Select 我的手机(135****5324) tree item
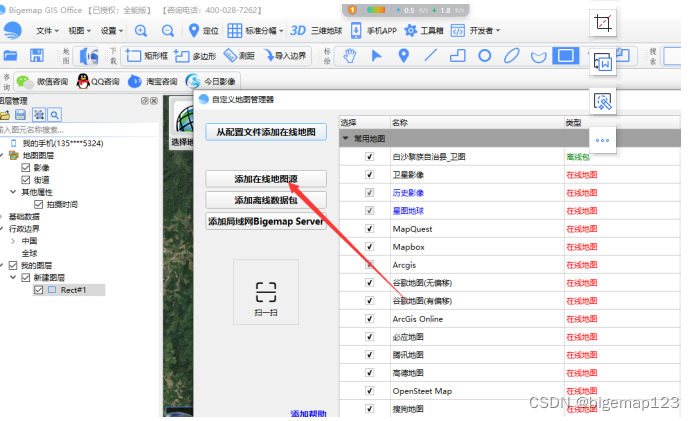This screenshot has height=421, width=694. (x=63, y=143)
